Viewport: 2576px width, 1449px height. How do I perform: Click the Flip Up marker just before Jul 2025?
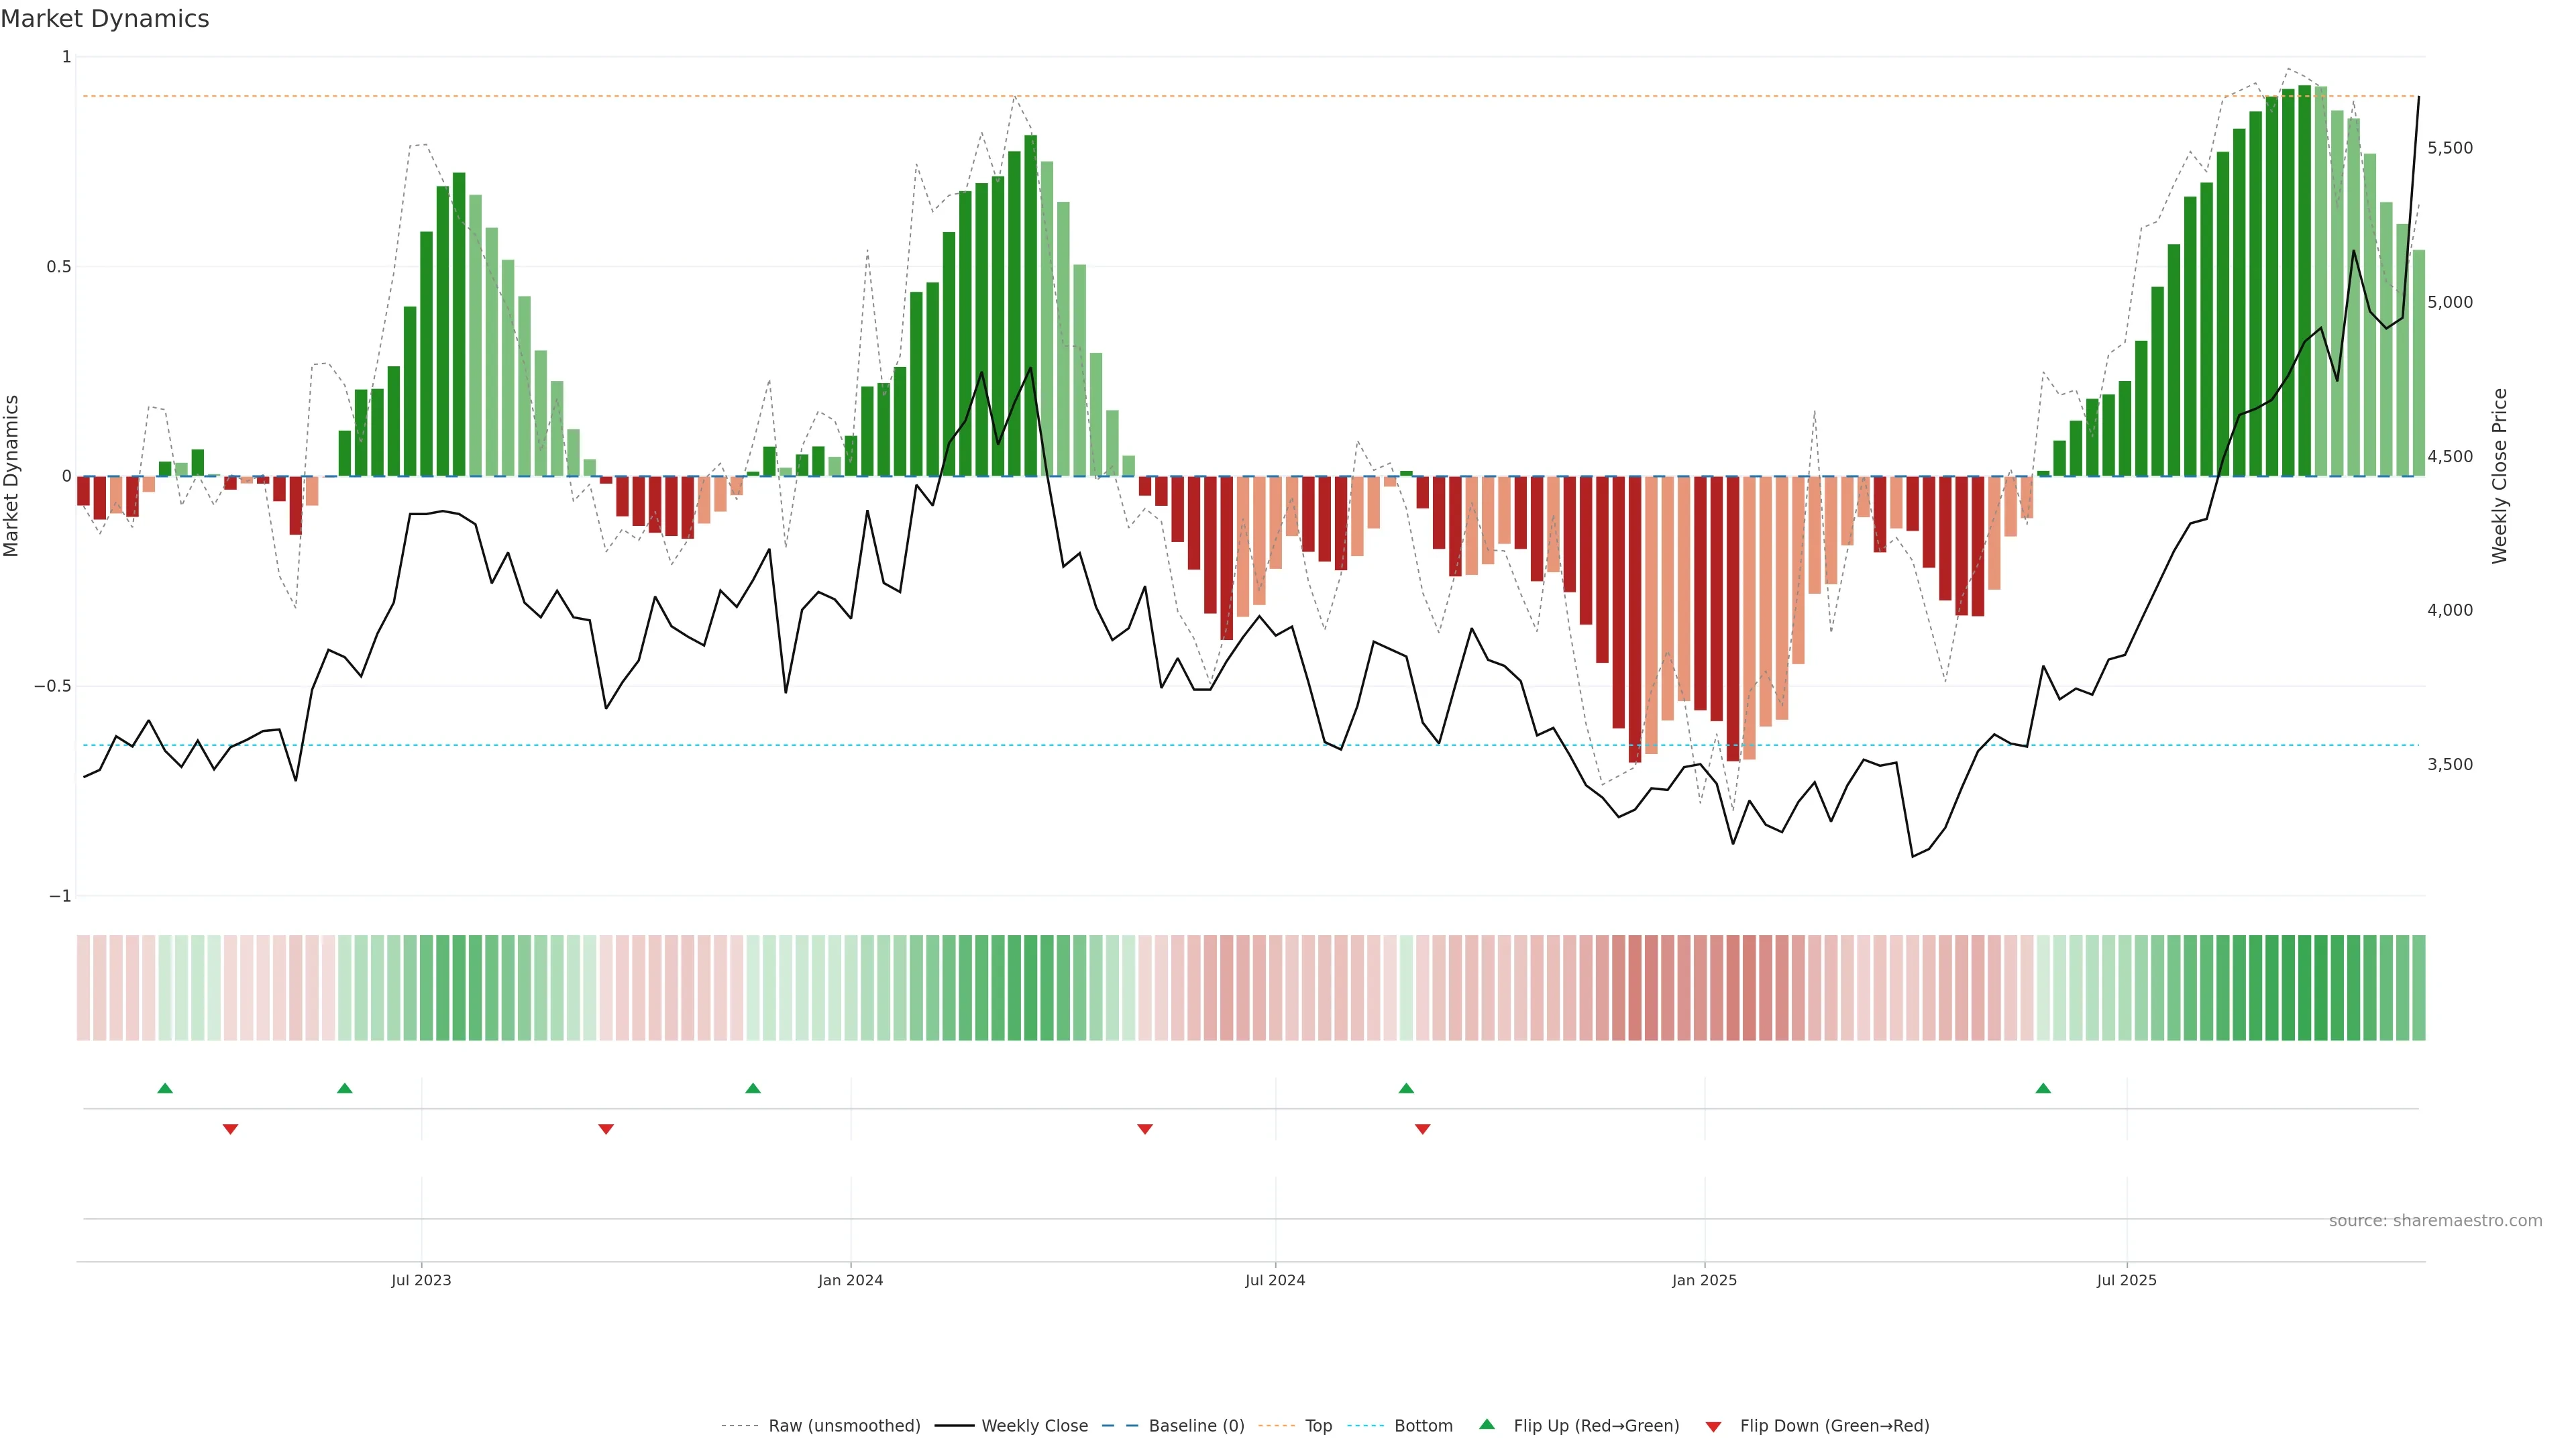click(2043, 1088)
